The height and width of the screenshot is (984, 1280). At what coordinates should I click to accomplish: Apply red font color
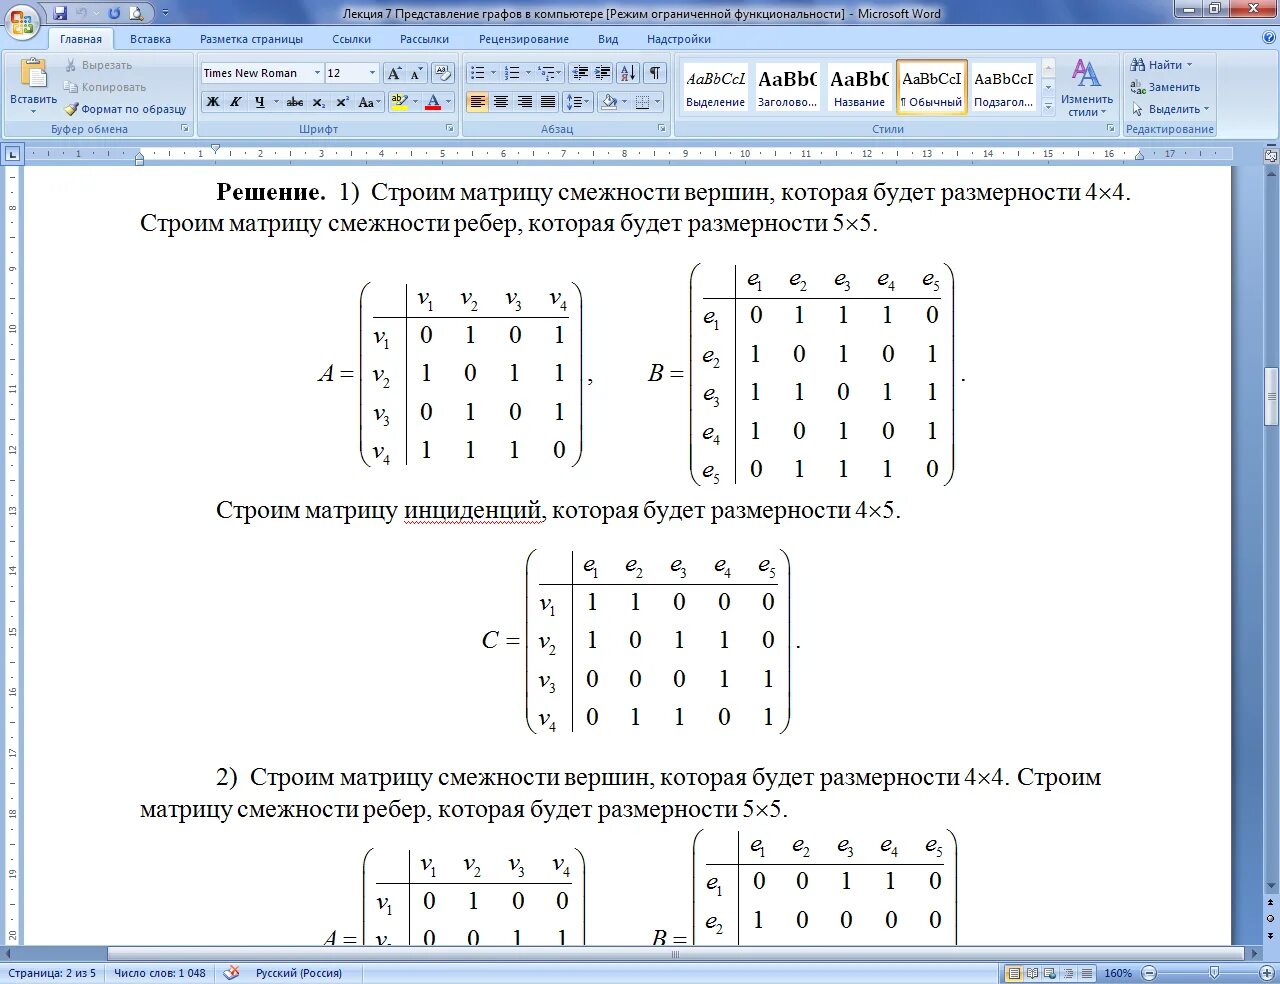point(433,102)
